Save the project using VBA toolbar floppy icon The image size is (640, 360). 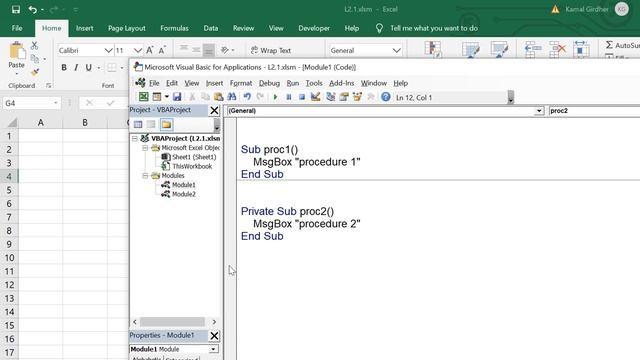point(177,97)
